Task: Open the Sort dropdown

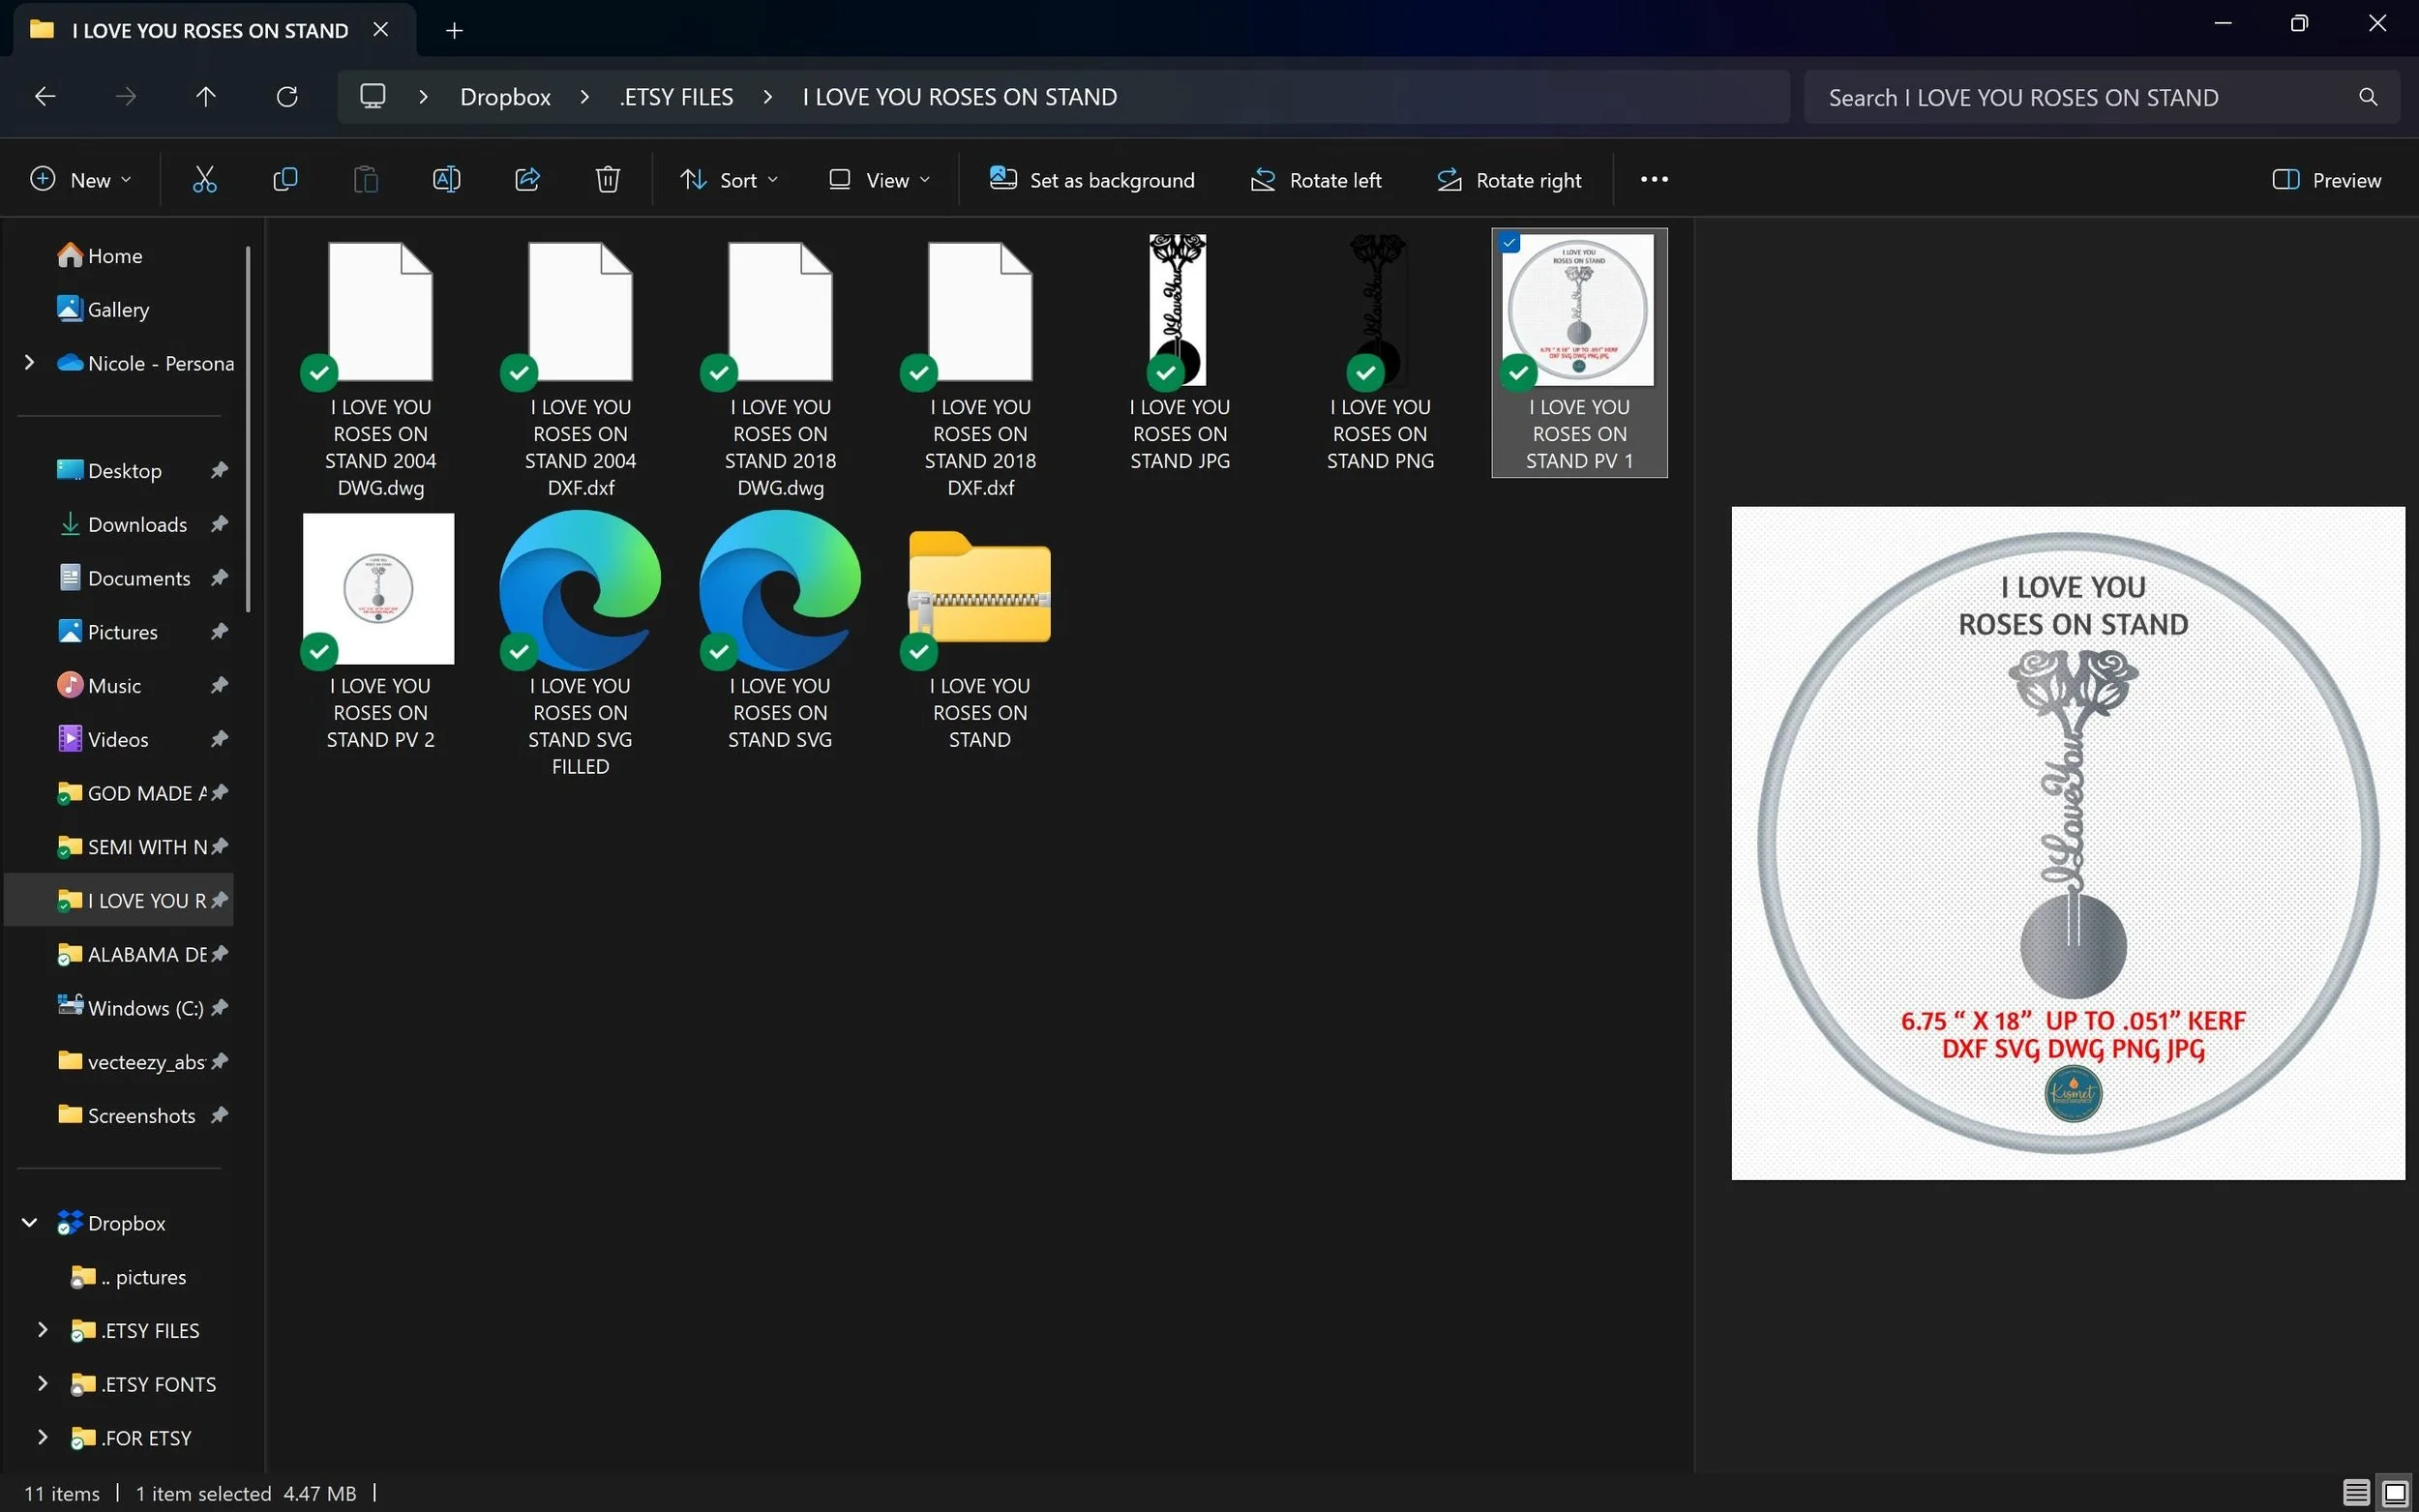Action: (x=729, y=180)
